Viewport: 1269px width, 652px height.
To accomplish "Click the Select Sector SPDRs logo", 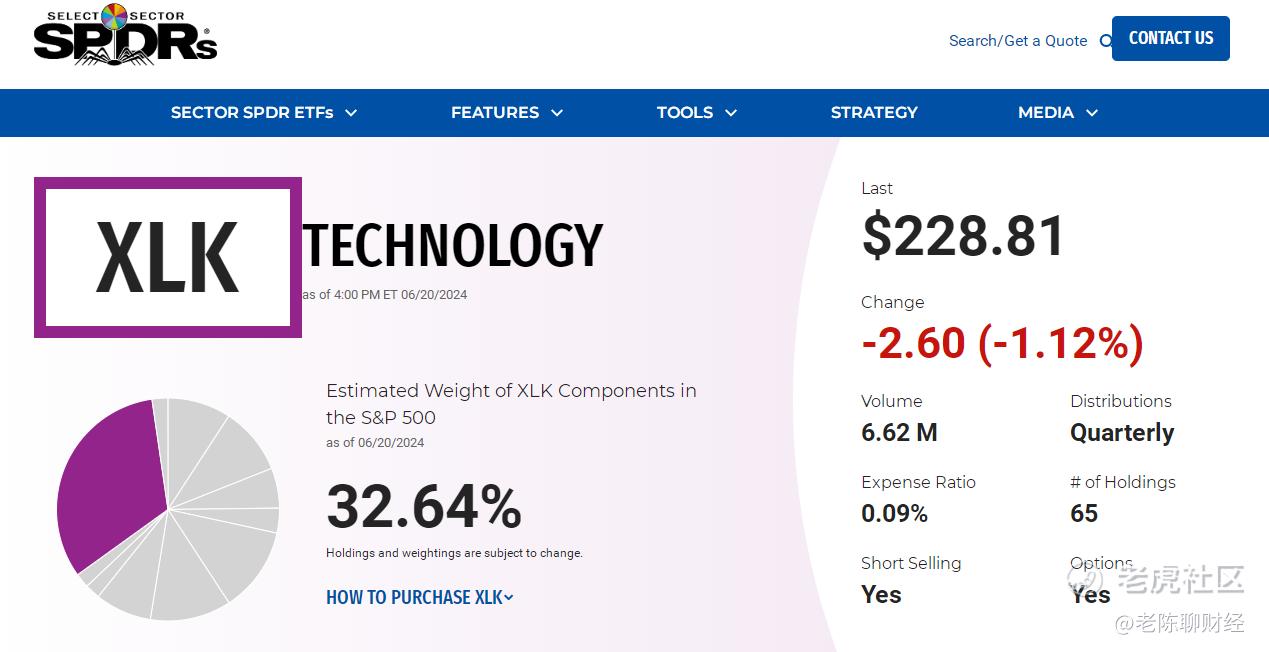I will click(x=125, y=36).
